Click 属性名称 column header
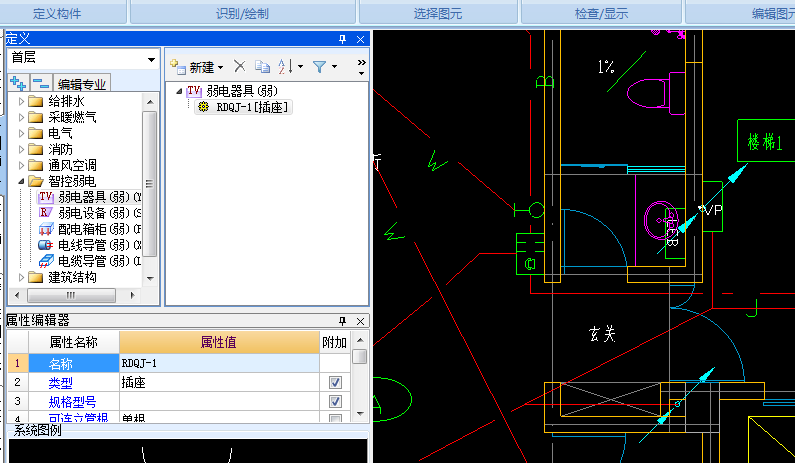Screen dimensions: 795x463 pos(74,342)
